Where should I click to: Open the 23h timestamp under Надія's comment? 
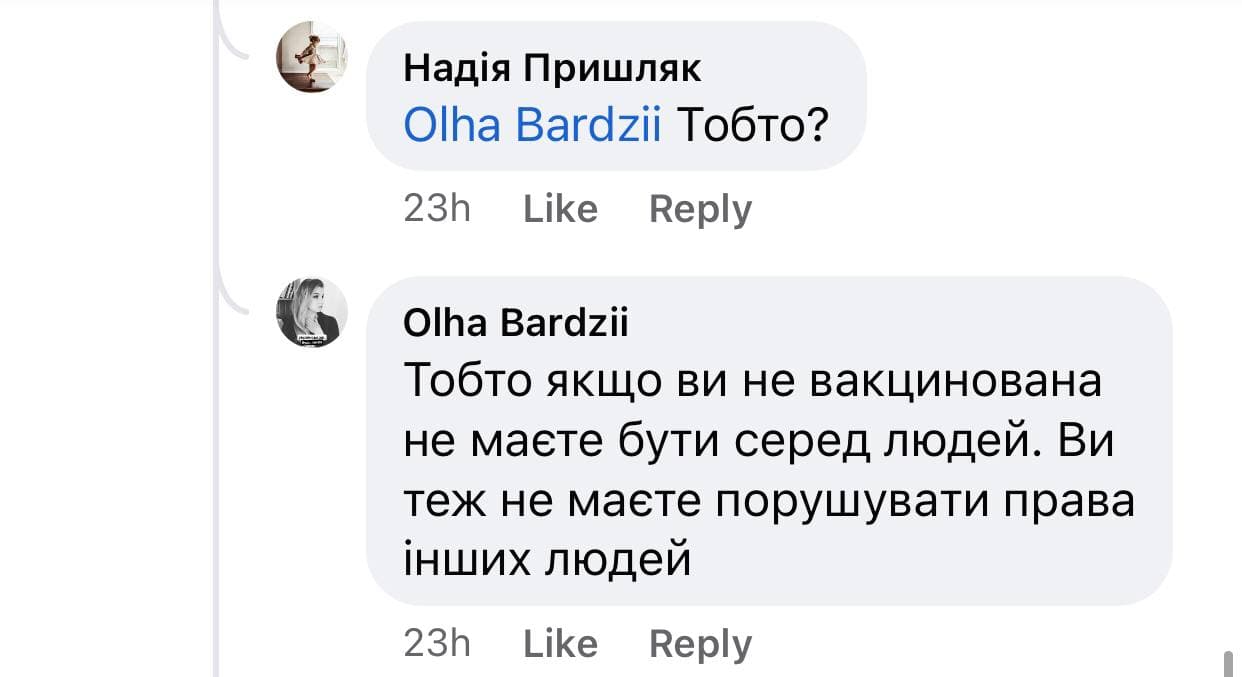pyautogui.click(x=437, y=209)
